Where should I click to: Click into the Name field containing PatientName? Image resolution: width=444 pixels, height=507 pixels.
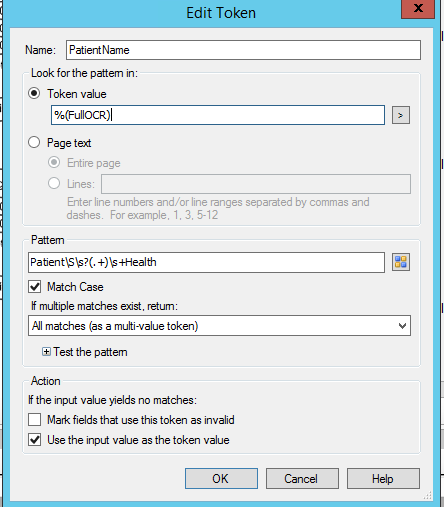(243, 50)
